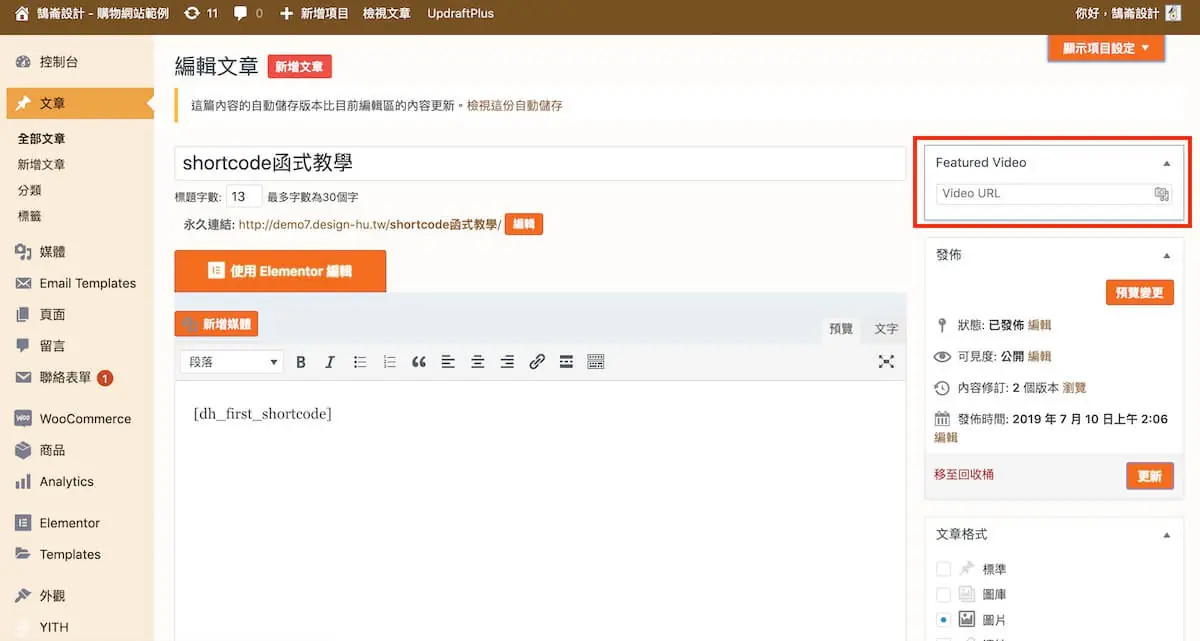This screenshot has width=1200, height=641.
Task: Expand the 顯示項目設定 screen options
Action: click(x=1106, y=47)
